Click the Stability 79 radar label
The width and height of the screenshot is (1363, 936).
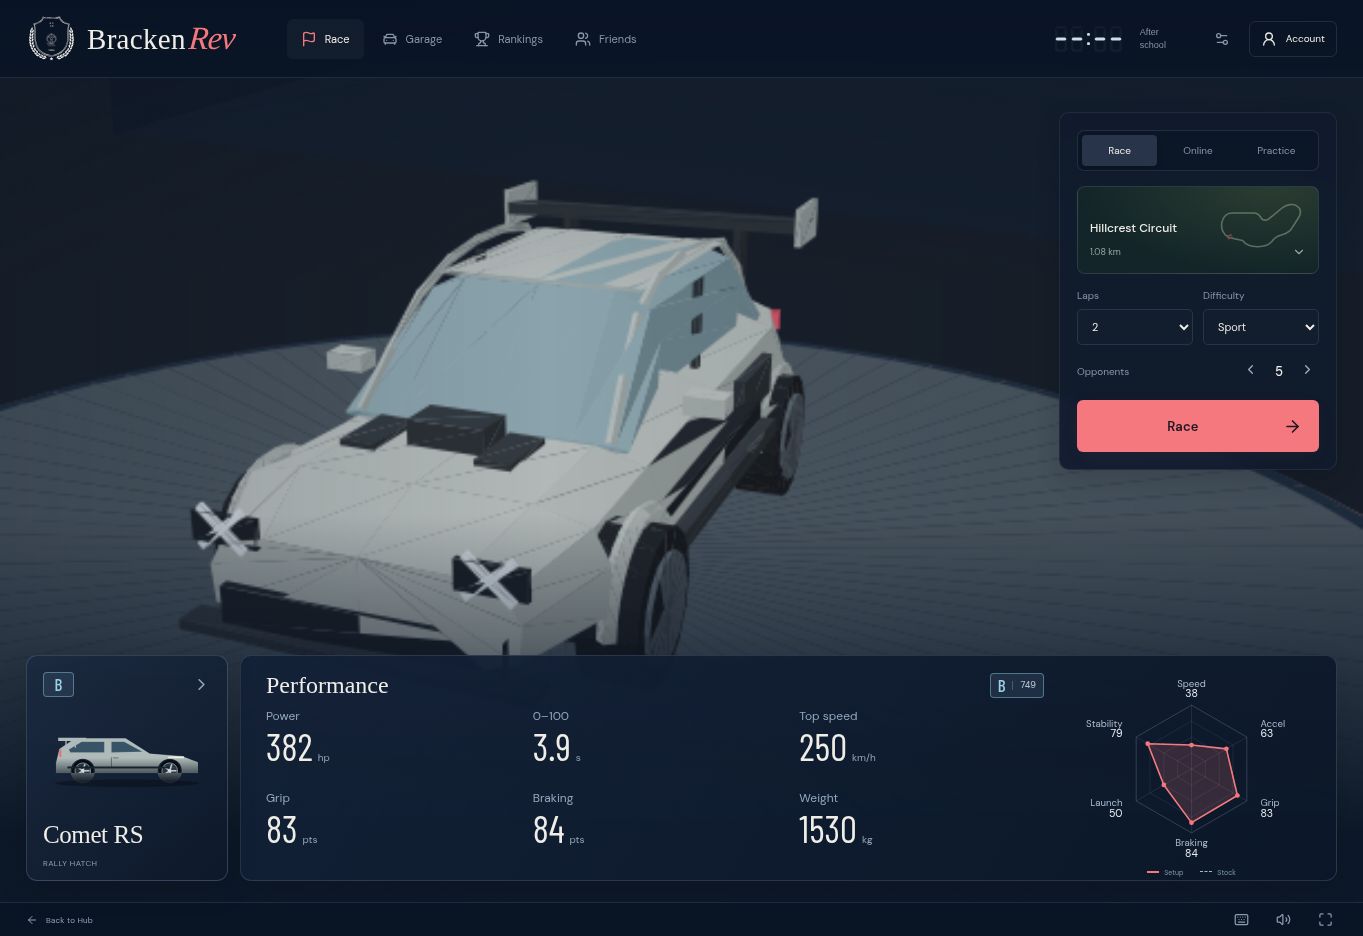[1104, 728]
